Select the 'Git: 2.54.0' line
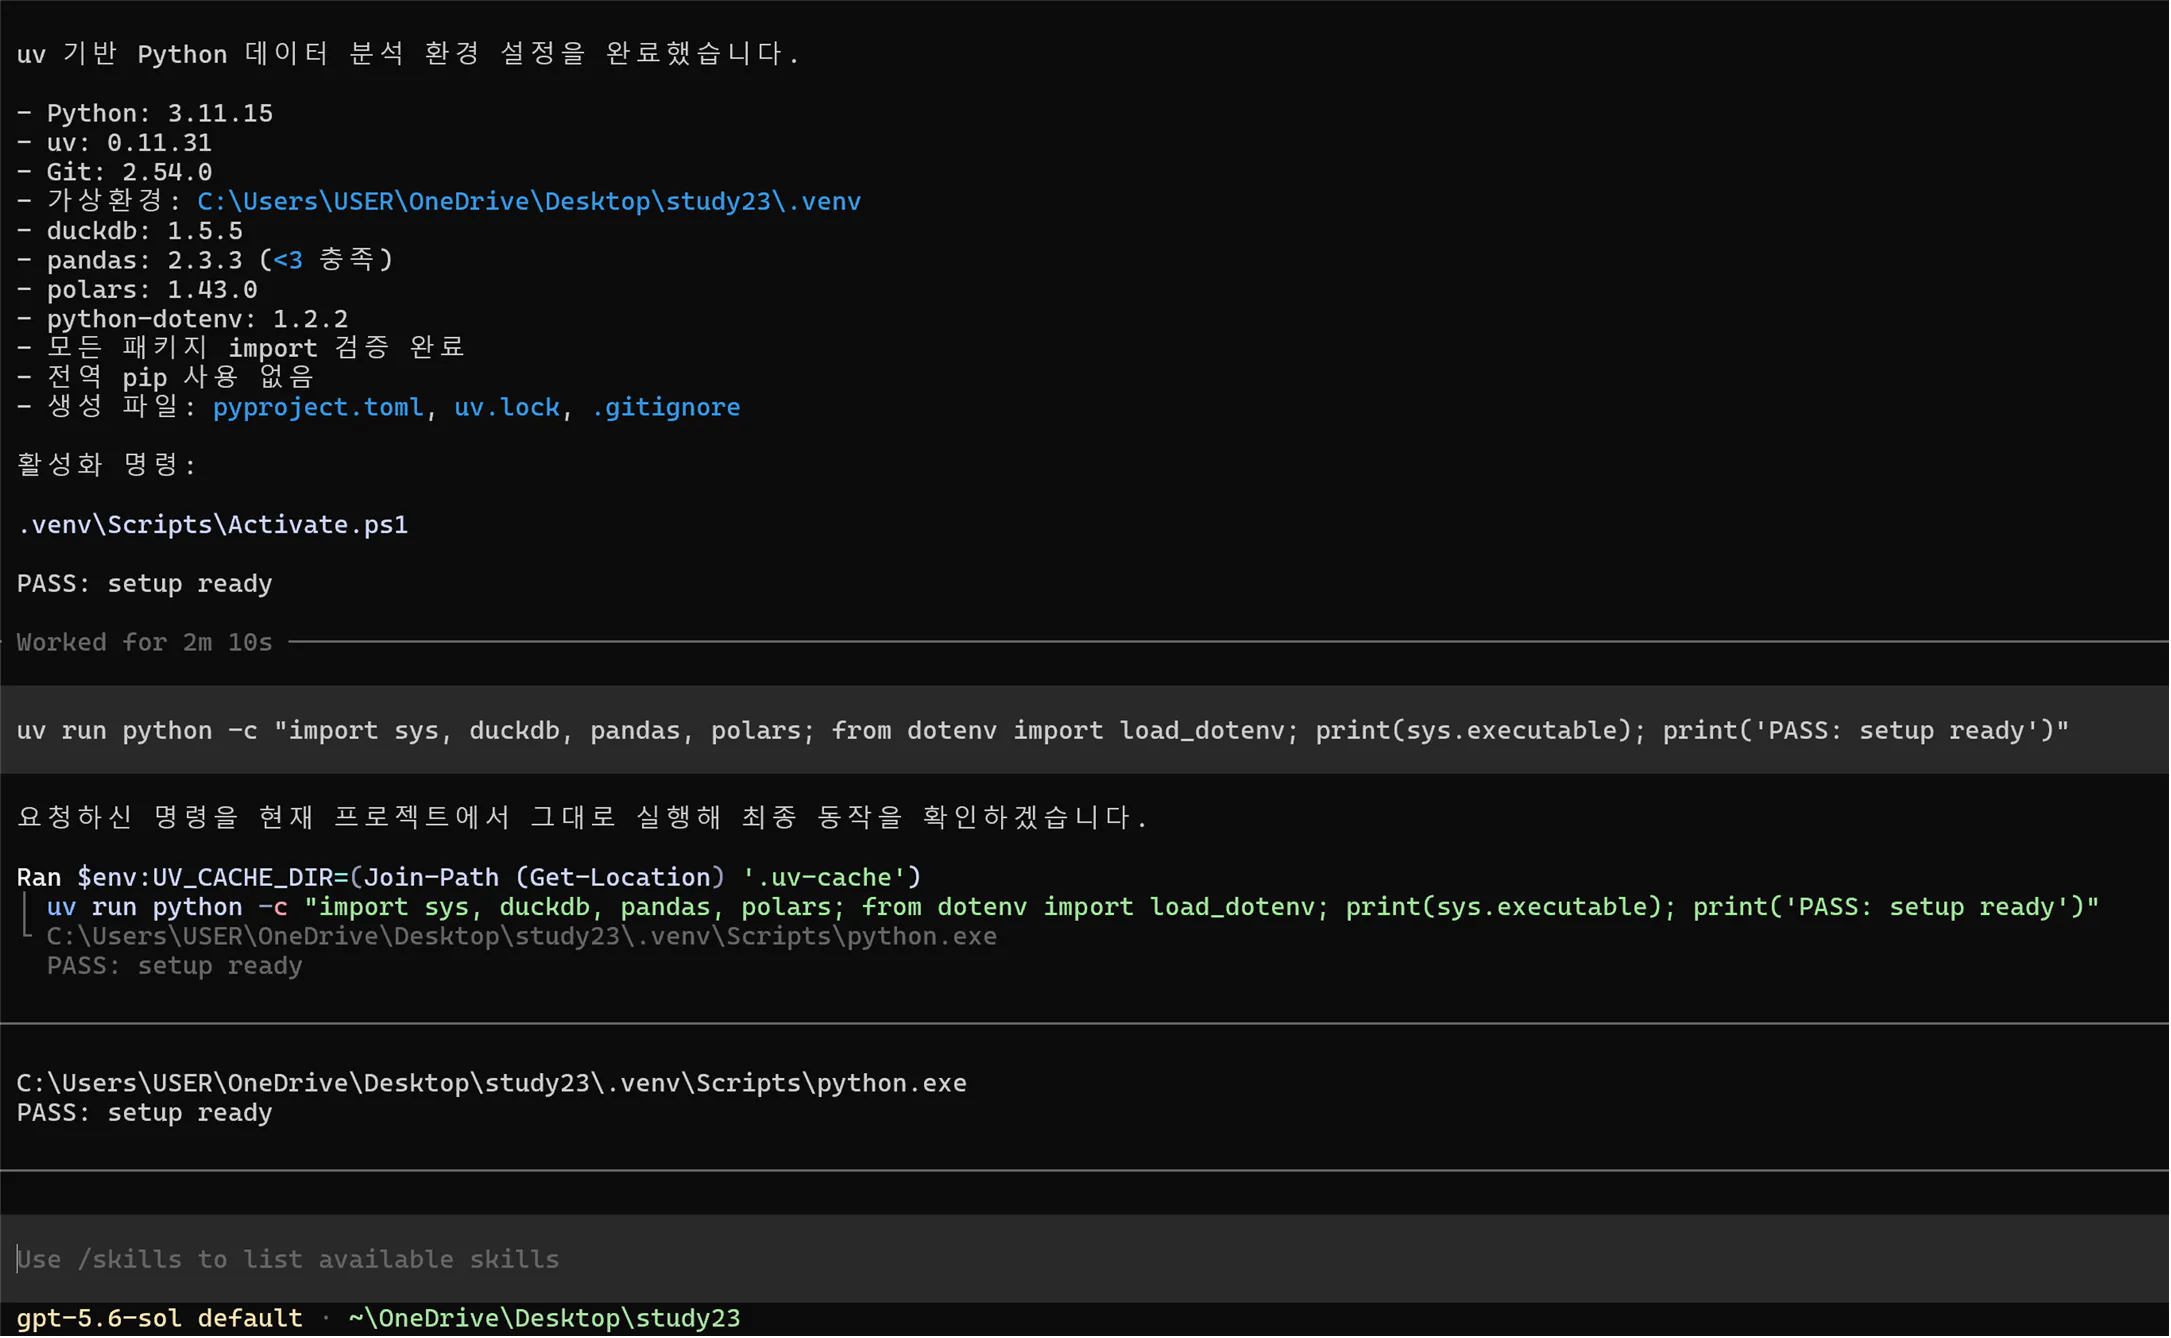 pyautogui.click(x=115, y=172)
